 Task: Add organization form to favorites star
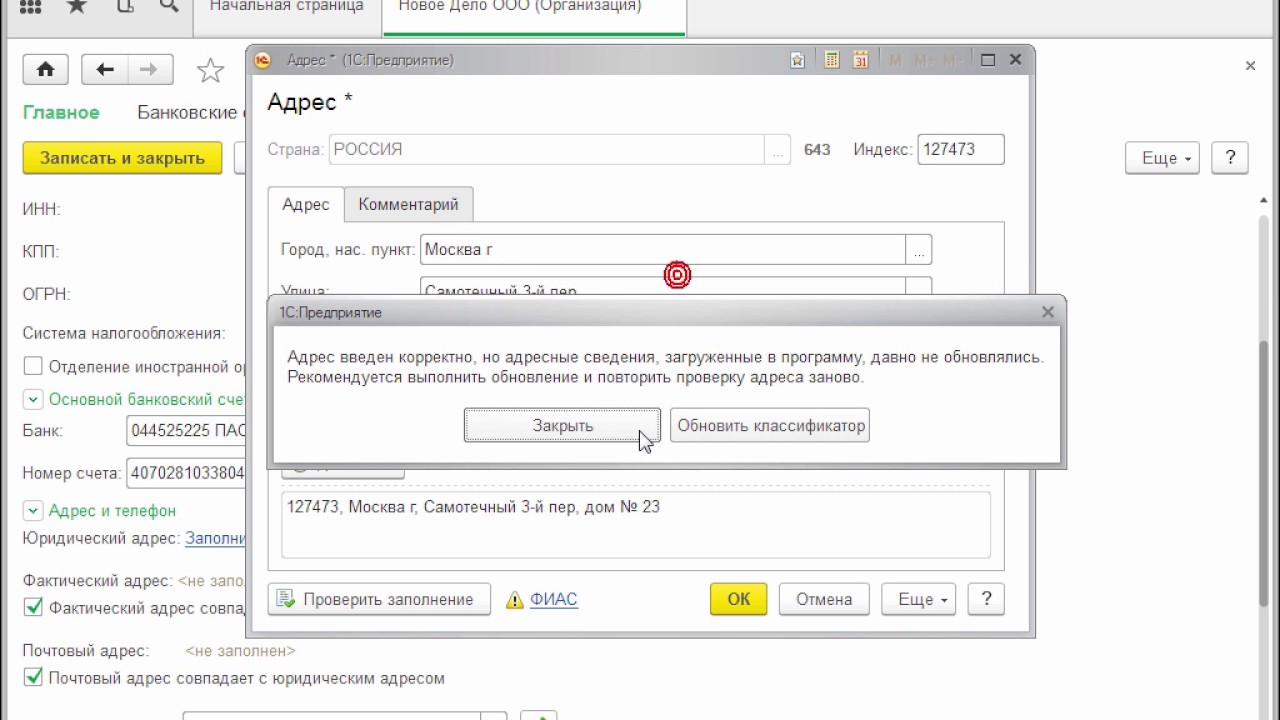coord(210,70)
